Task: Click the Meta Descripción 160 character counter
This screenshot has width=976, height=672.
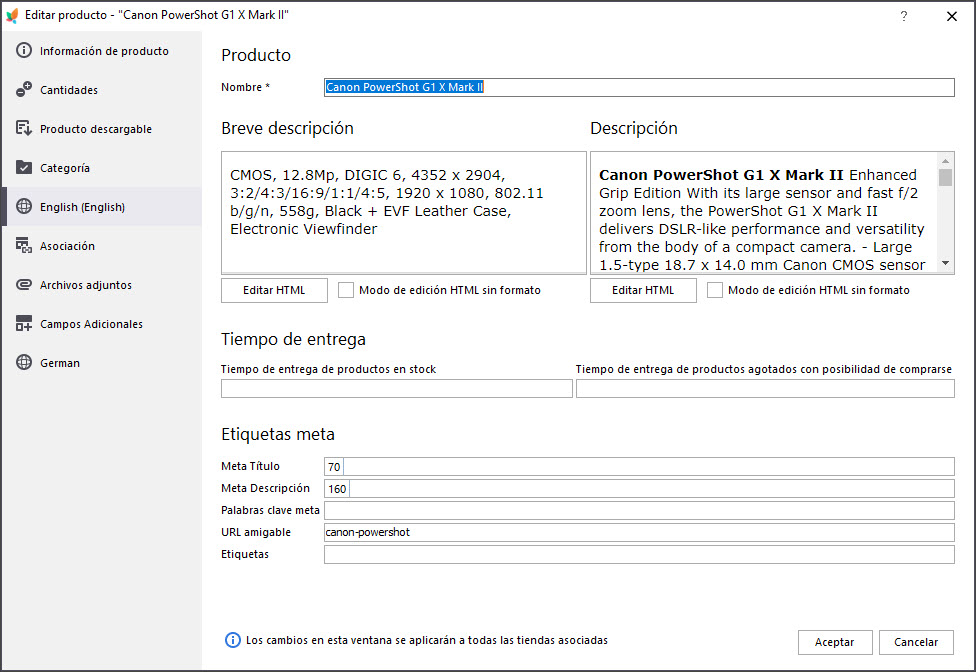Action: click(337, 488)
